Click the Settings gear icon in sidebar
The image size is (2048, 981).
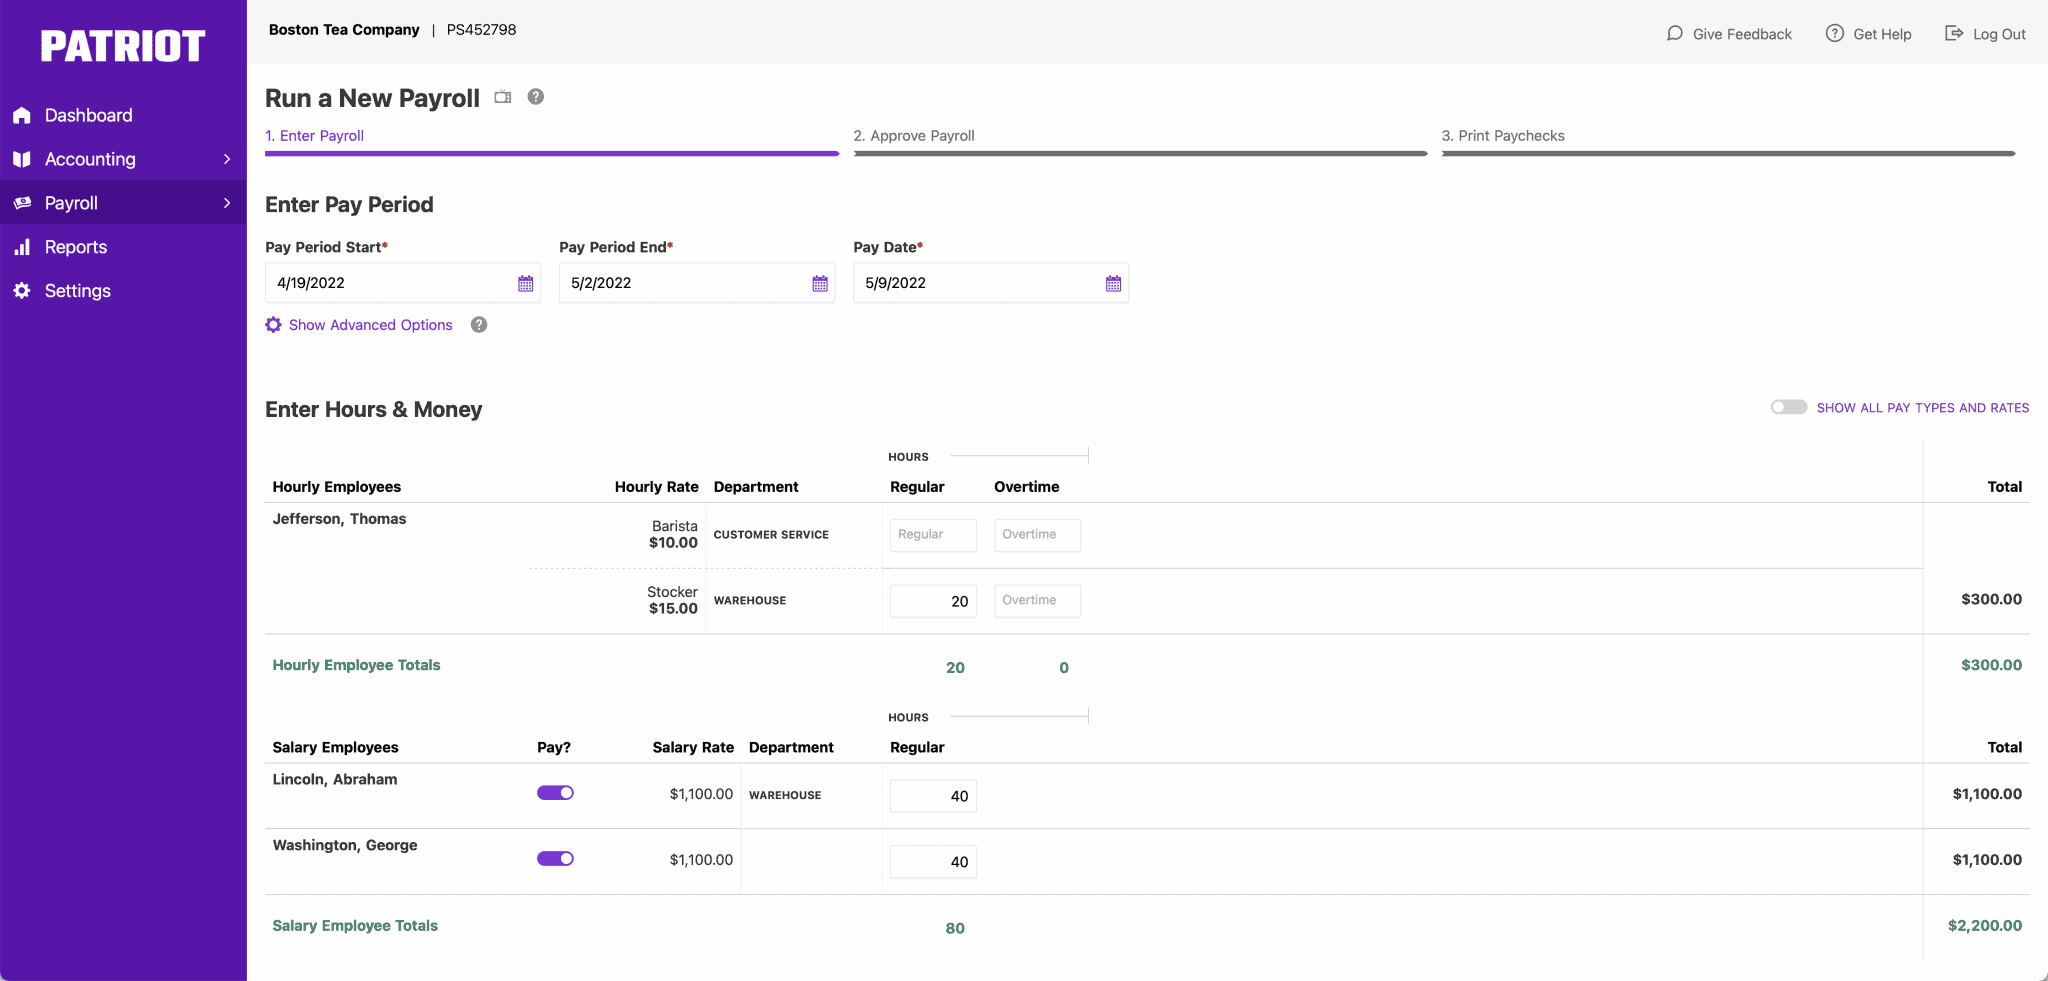22,291
